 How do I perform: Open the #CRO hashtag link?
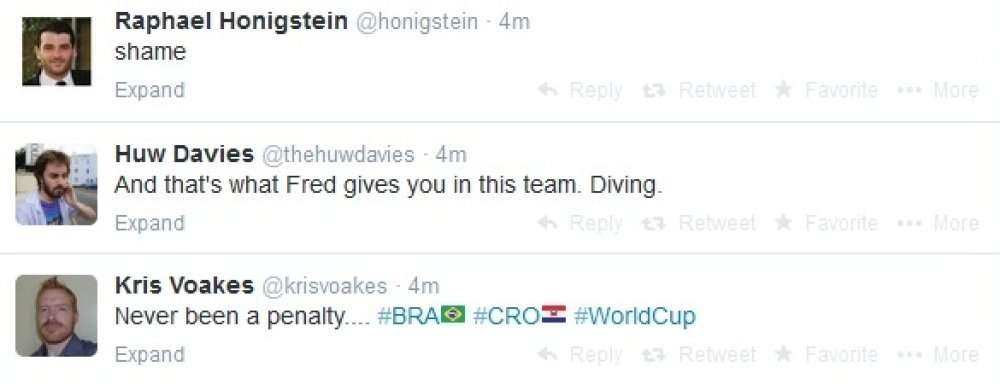(520, 316)
